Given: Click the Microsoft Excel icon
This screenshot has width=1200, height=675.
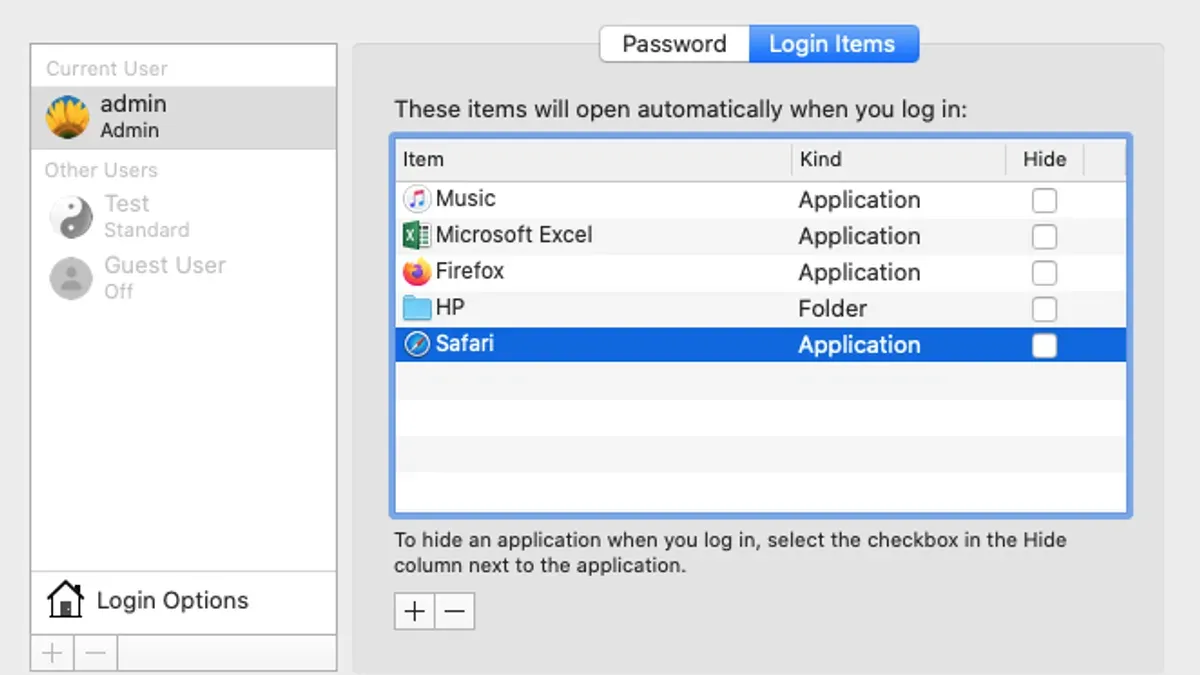Looking at the screenshot, I should click(416, 236).
